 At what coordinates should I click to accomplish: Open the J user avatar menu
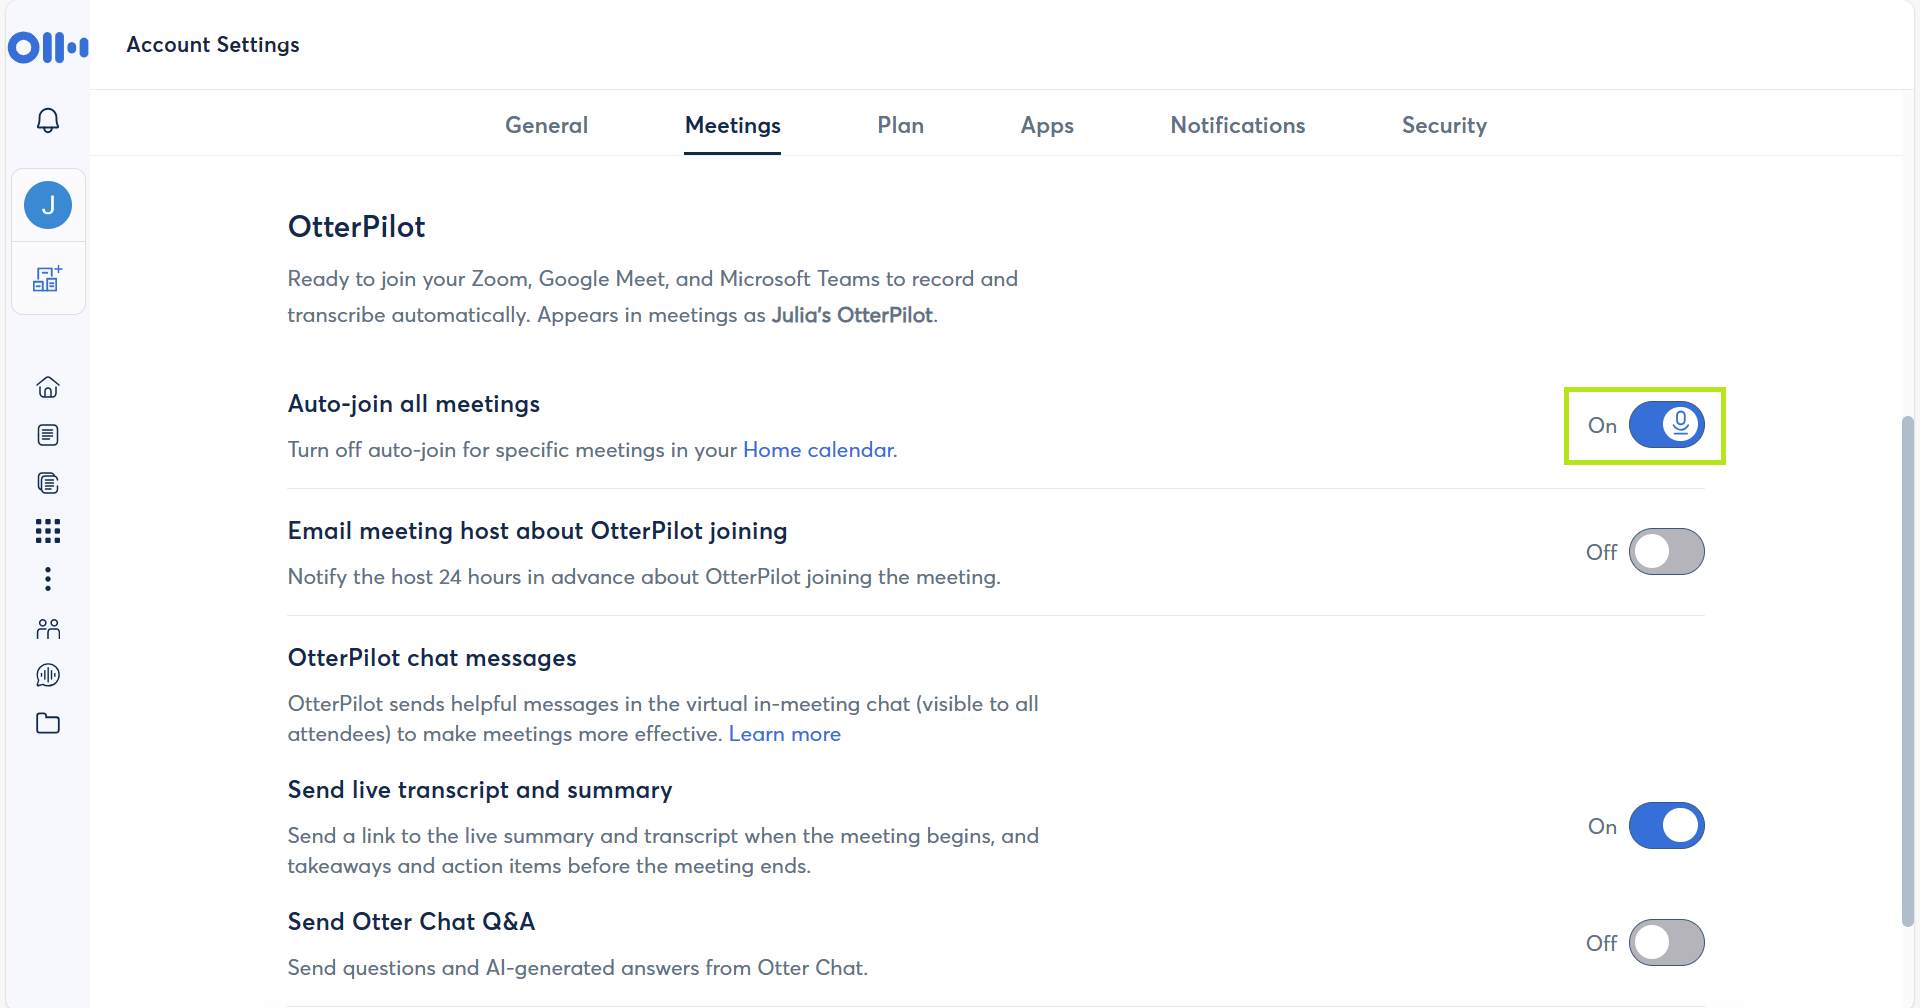pyautogui.click(x=48, y=205)
